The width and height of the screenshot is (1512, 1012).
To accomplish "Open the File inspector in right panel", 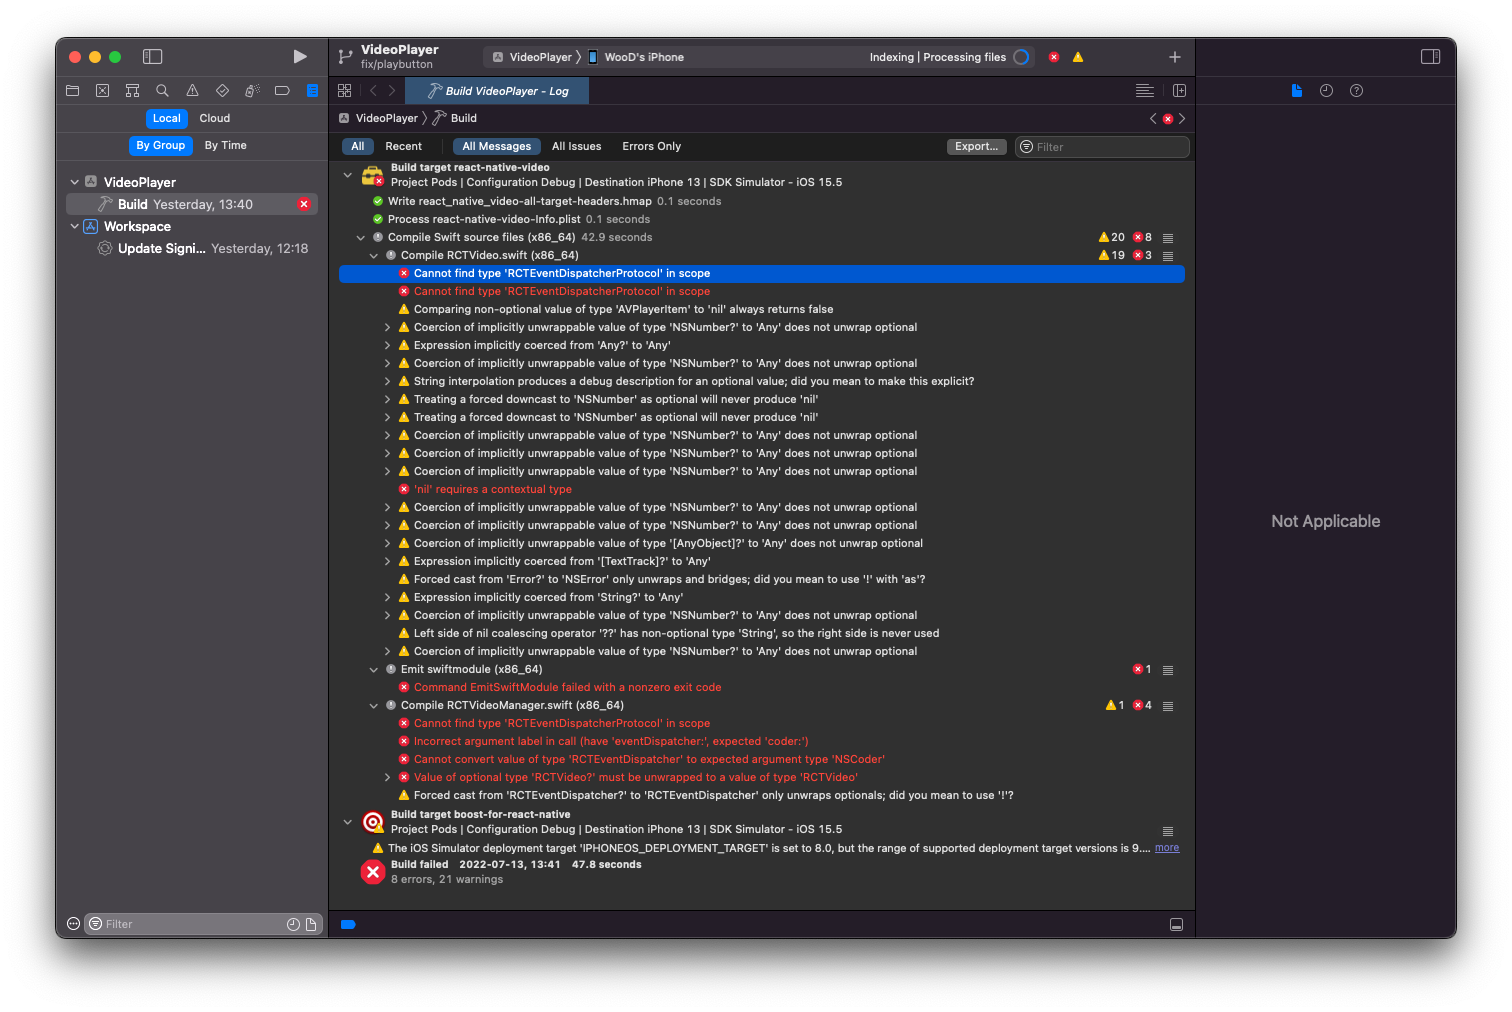I will pos(1297,90).
